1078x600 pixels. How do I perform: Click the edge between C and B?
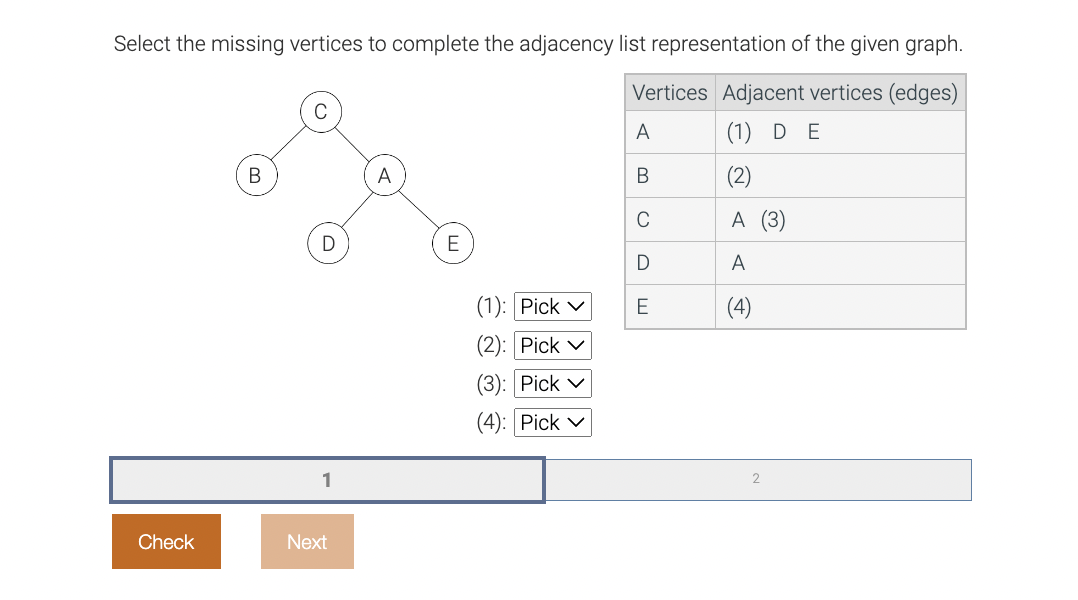pyautogui.click(x=288, y=143)
